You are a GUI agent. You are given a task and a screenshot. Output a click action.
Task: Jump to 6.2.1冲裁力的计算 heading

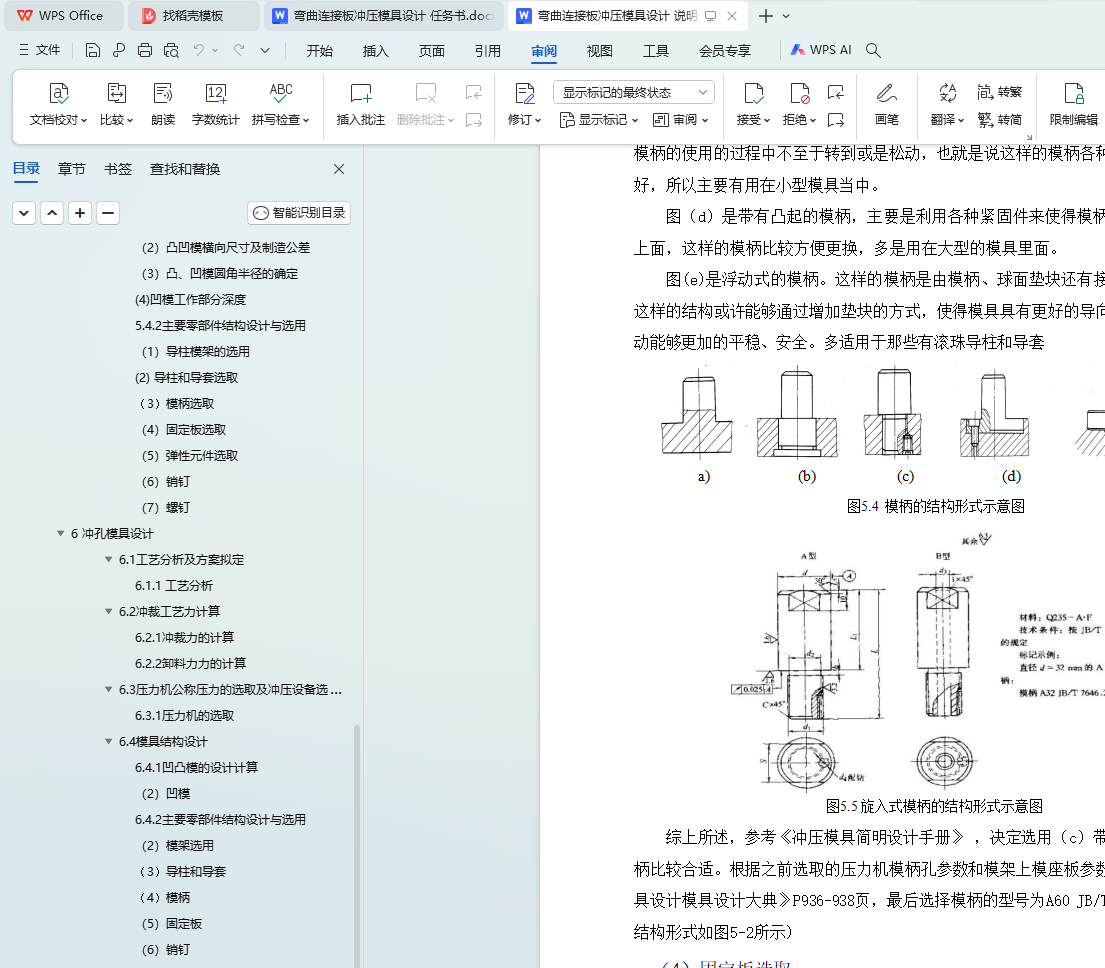point(185,638)
